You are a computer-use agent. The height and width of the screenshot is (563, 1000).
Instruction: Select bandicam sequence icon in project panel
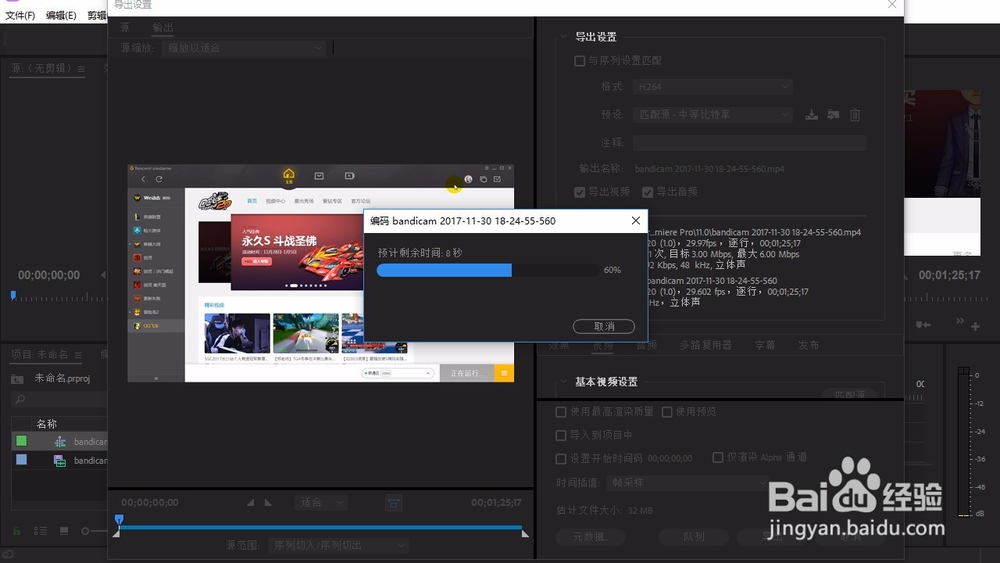[x=60, y=441]
